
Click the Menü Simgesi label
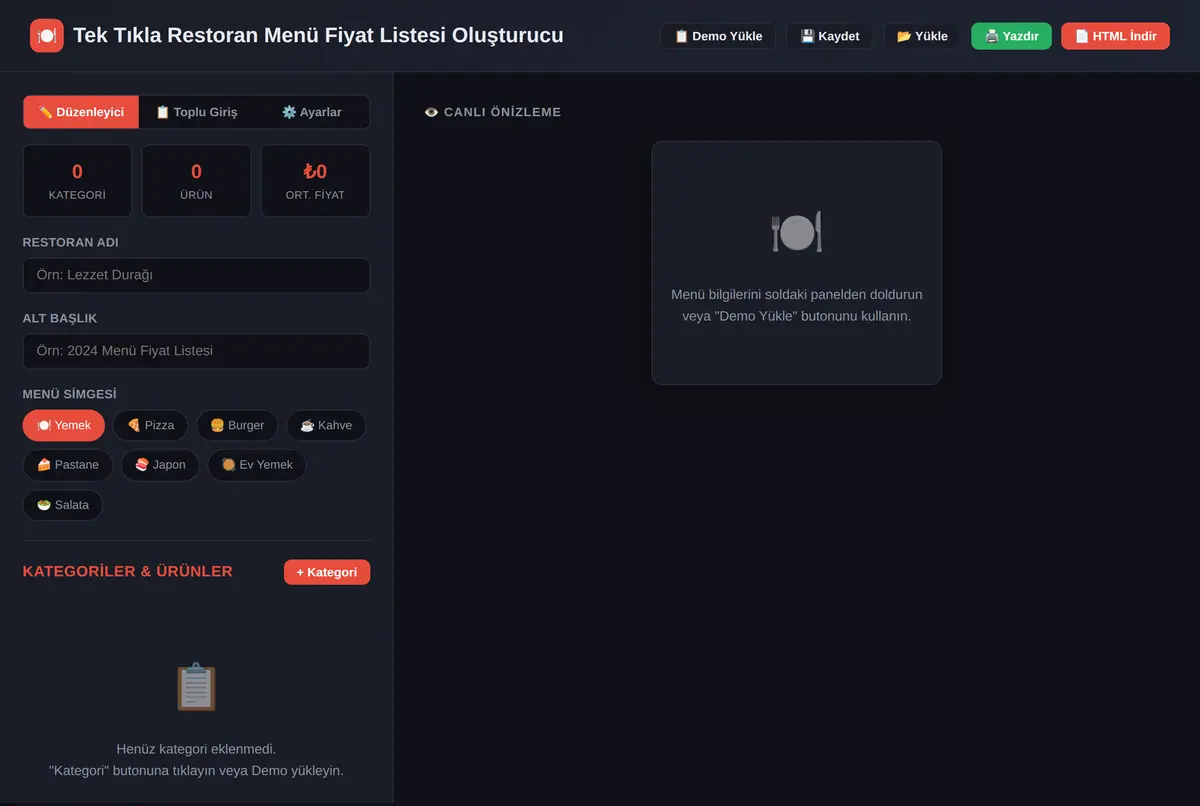[x=70, y=394]
